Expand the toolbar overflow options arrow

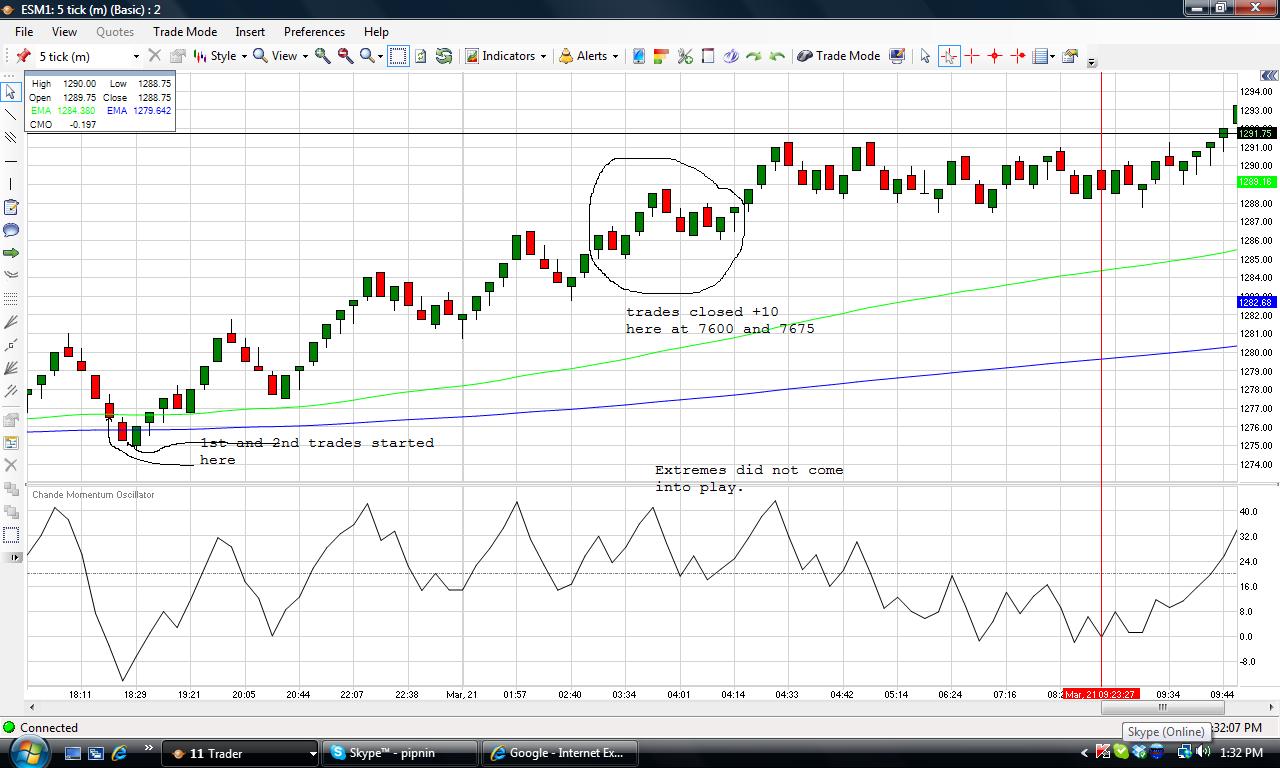tap(1092, 62)
